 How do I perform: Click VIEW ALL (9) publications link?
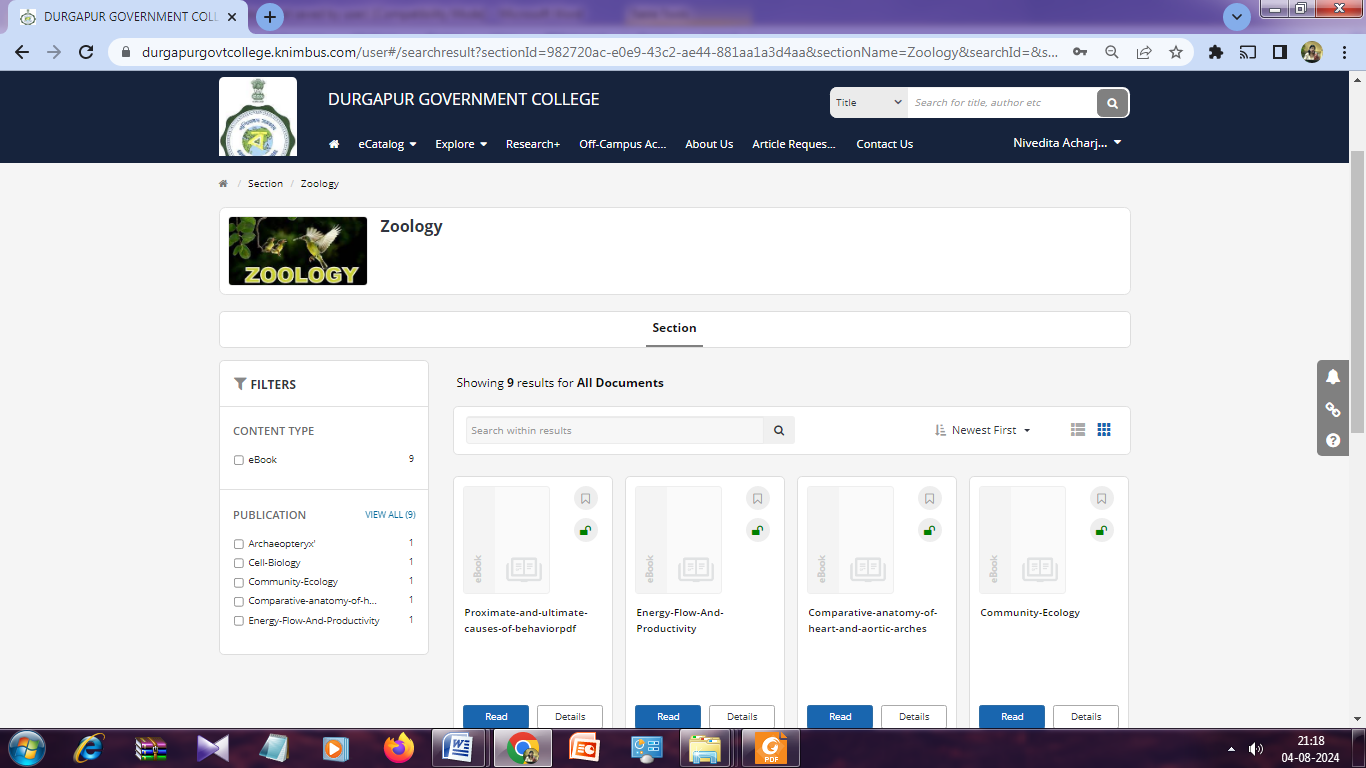[390, 515]
